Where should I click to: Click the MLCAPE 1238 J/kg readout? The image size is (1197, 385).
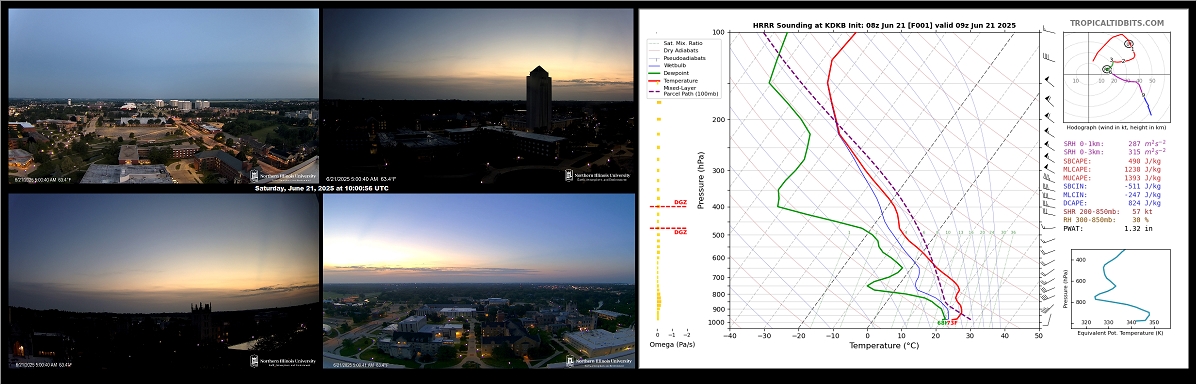click(x=1112, y=169)
